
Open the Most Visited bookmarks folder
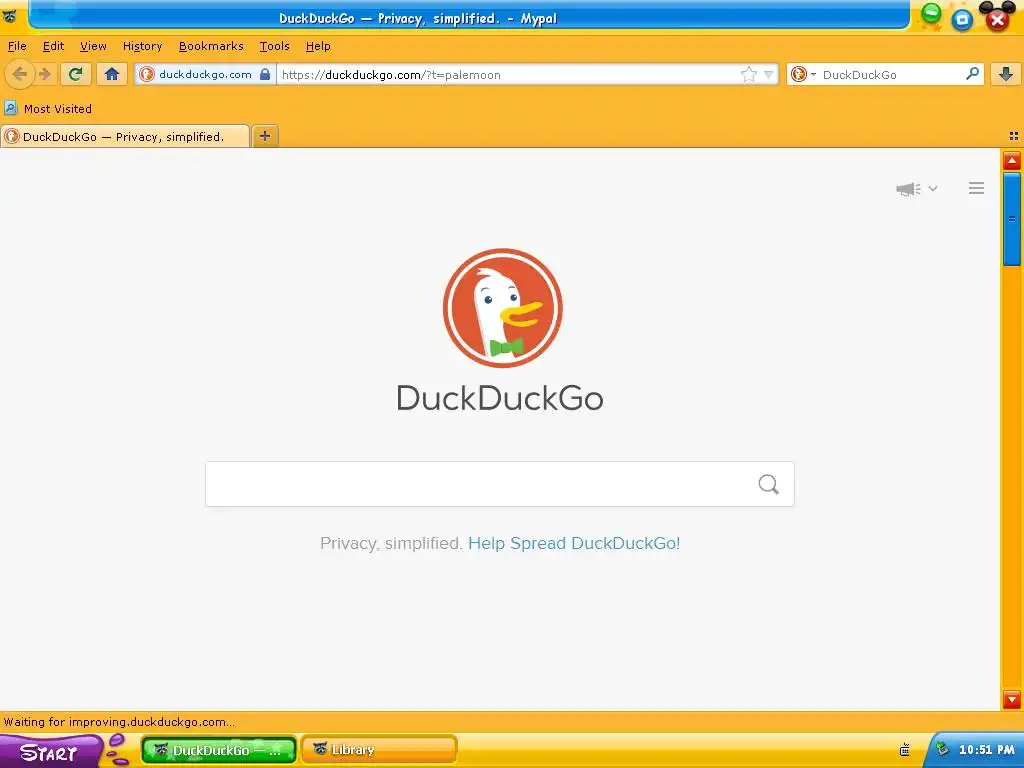pos(48,108)
